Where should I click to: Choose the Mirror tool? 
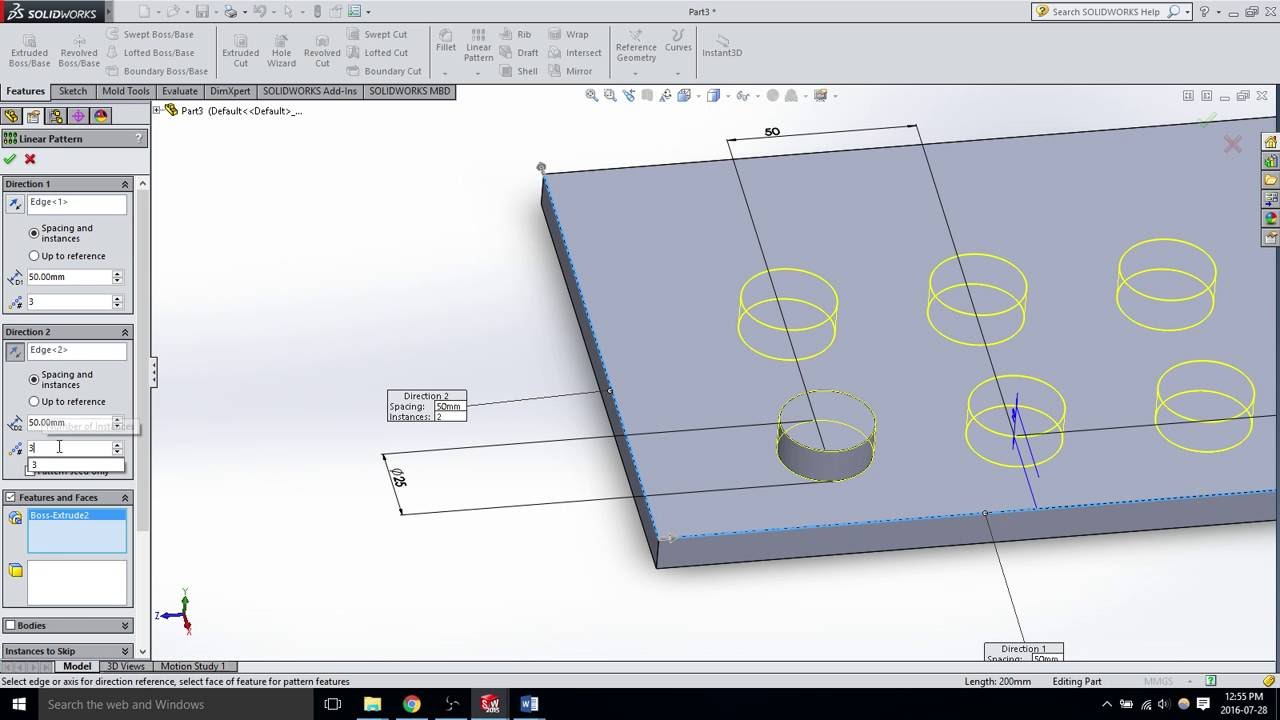click(570, 71)
